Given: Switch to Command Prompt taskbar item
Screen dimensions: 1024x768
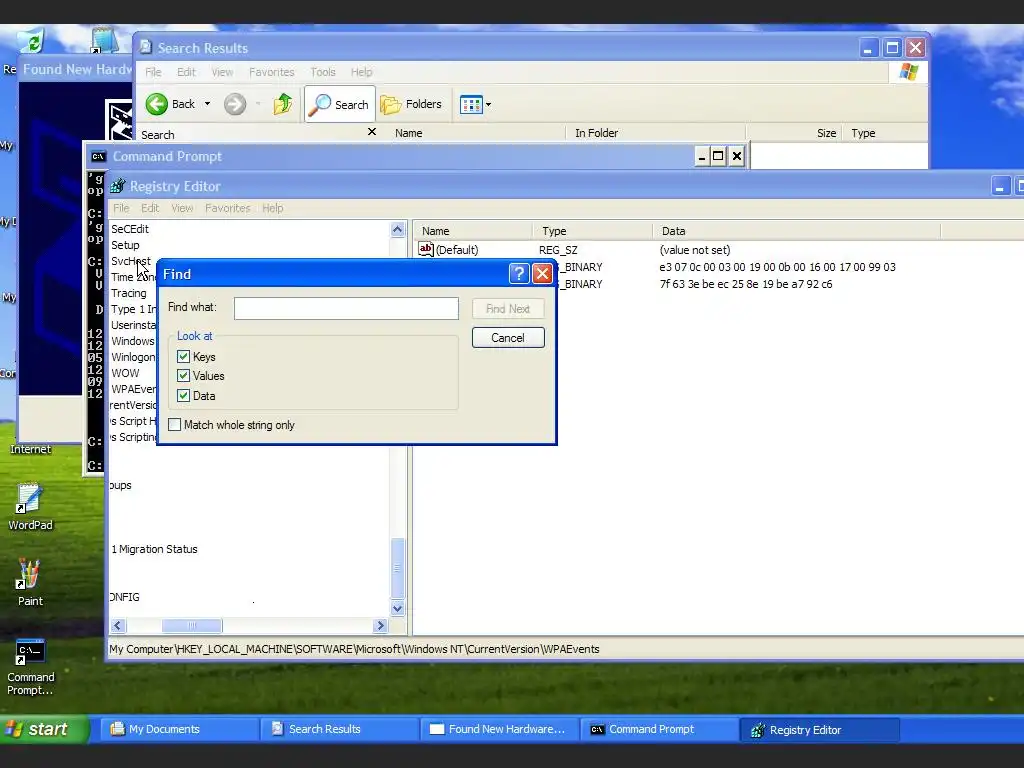Looking at the screenshot, I should [x=660, y=729].
